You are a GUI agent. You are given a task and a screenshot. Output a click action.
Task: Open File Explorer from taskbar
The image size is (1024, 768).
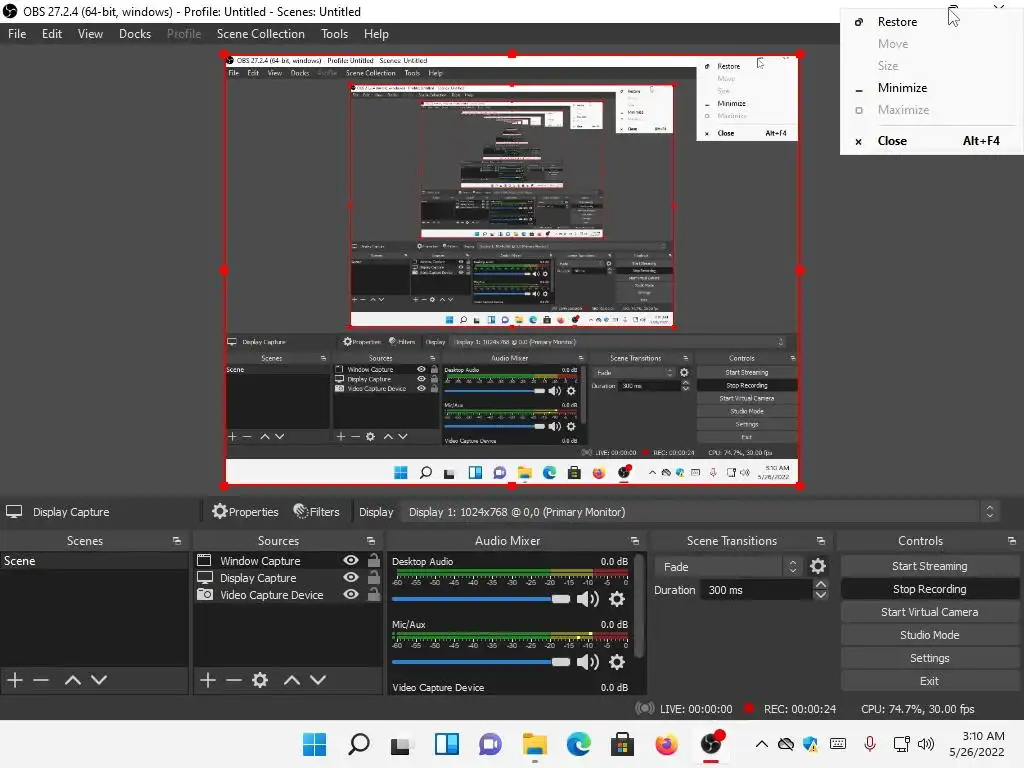535,744
